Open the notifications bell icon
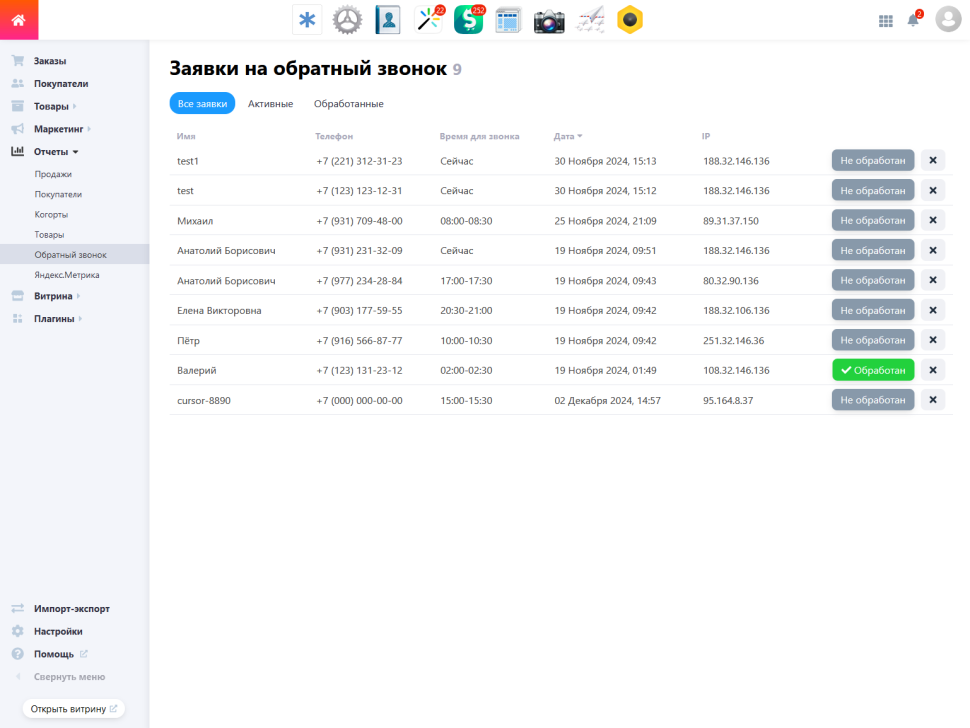 pos(913,20)
